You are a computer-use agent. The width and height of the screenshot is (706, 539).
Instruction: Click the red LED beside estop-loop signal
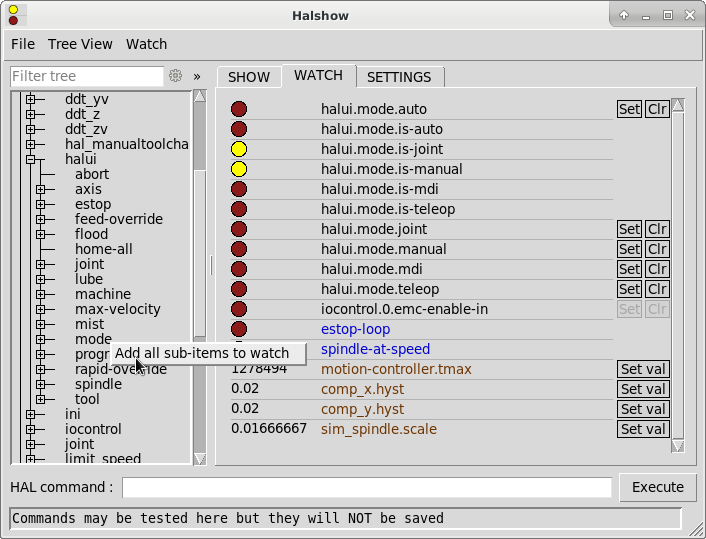(239, 329)
